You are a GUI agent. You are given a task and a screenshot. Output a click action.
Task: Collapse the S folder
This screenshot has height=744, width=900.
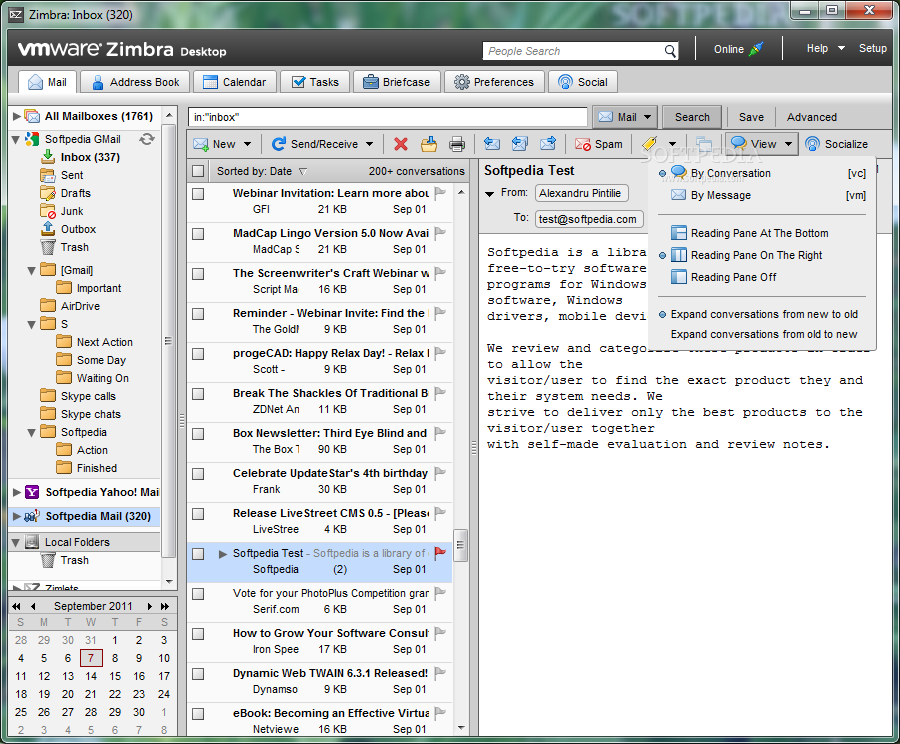tap(32, 324)
